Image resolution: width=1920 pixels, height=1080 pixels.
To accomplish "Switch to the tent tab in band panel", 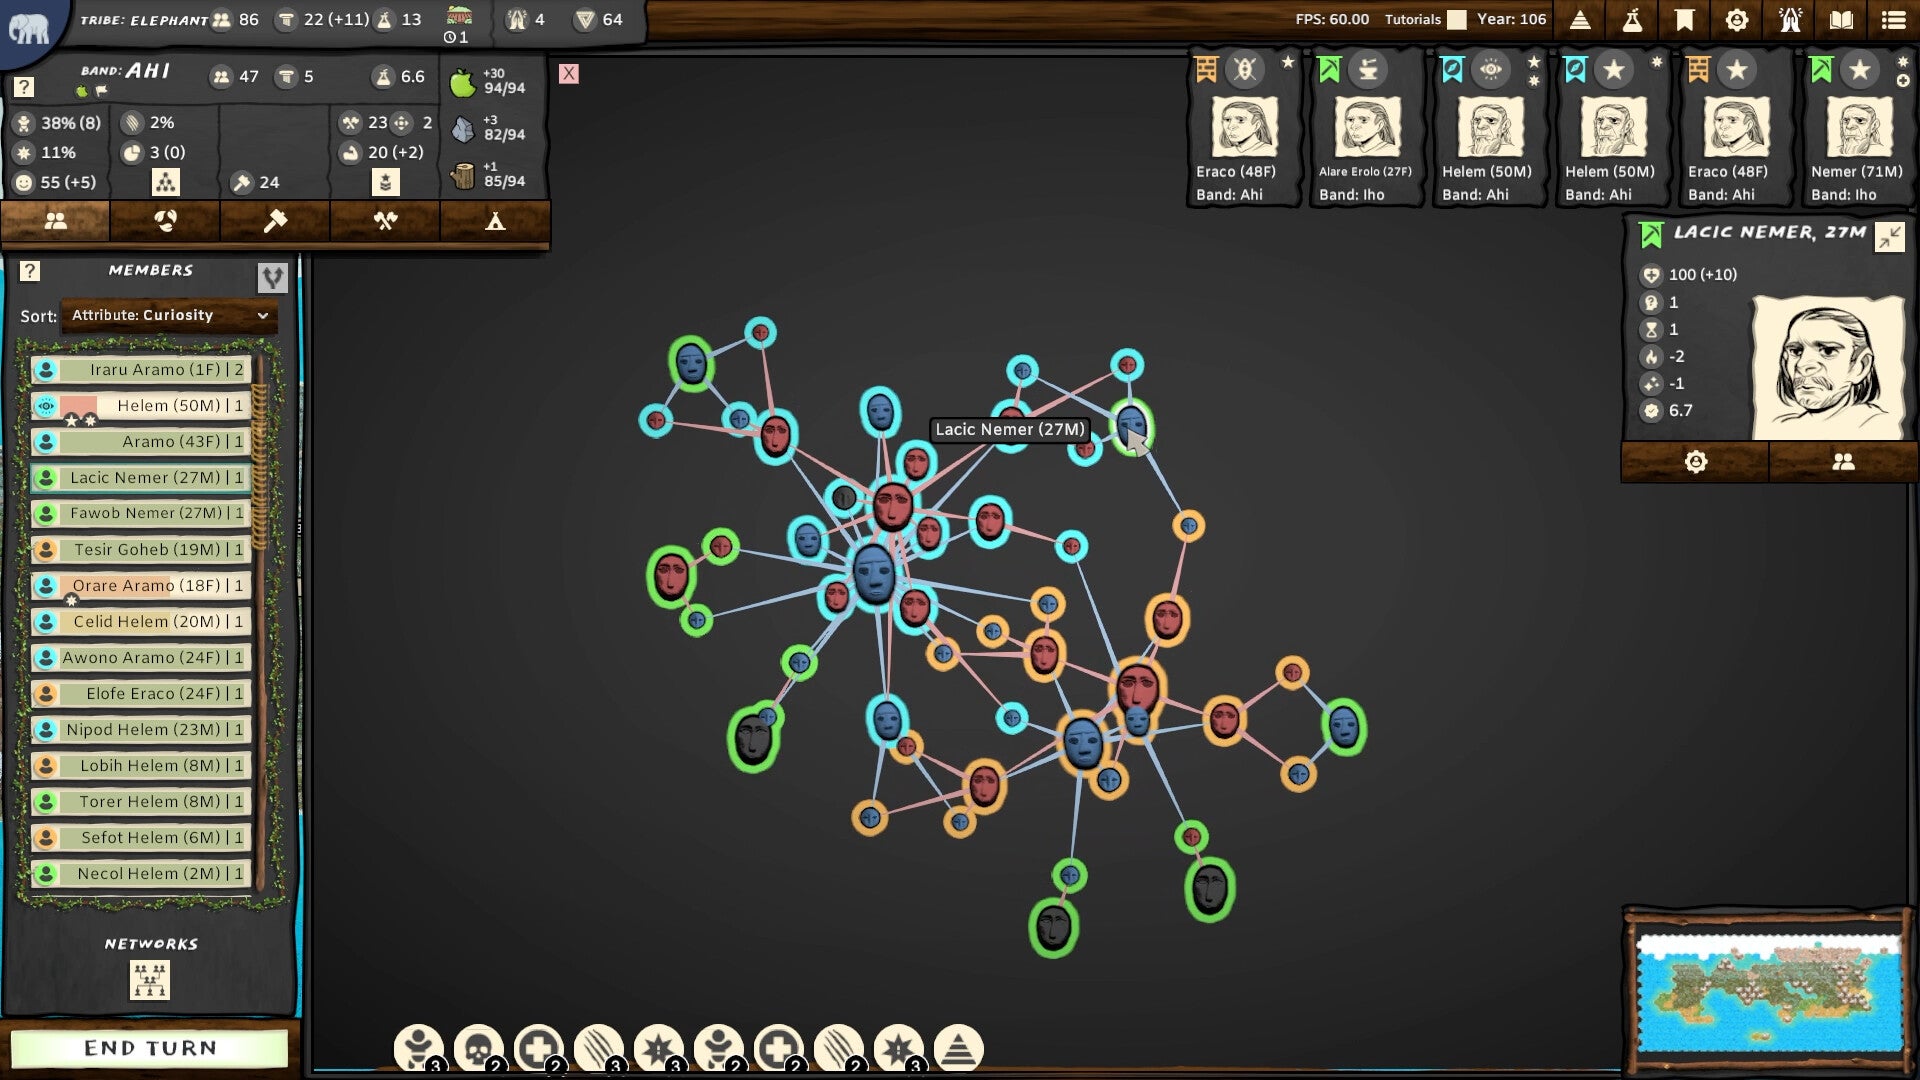I will [x=497, y=222].
